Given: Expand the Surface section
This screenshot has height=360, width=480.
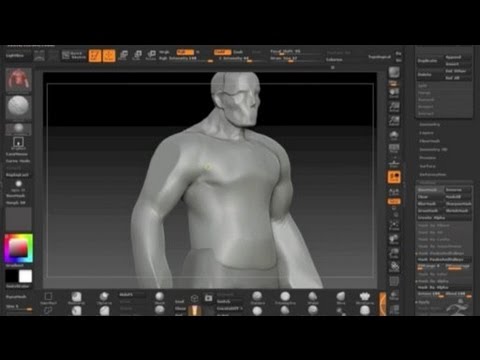Looking at the screenshot, I should (428, 166).
